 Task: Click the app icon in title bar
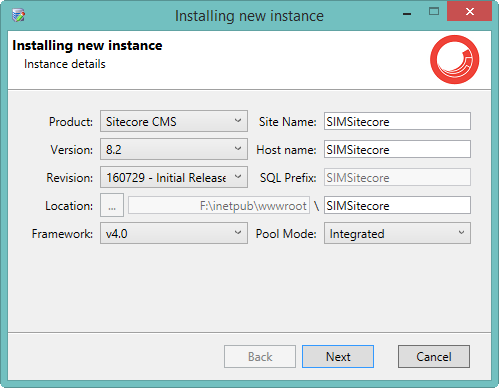pyautogui.click(x=19, y=15)
